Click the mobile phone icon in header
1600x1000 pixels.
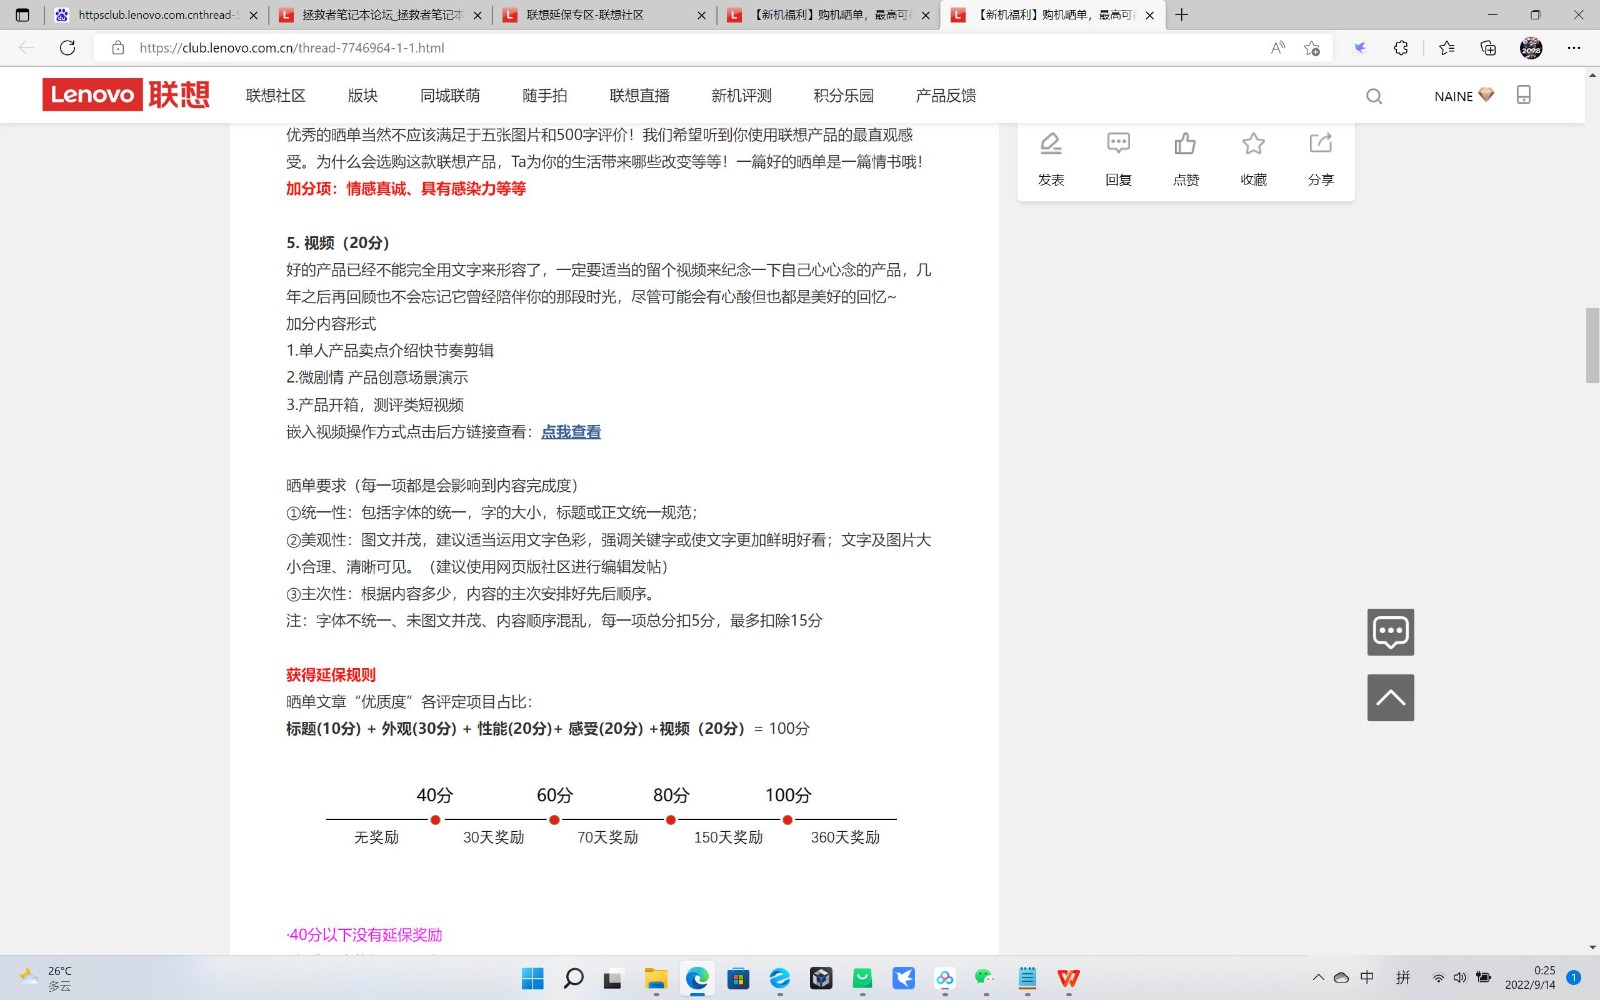[x=1524, y=95]
